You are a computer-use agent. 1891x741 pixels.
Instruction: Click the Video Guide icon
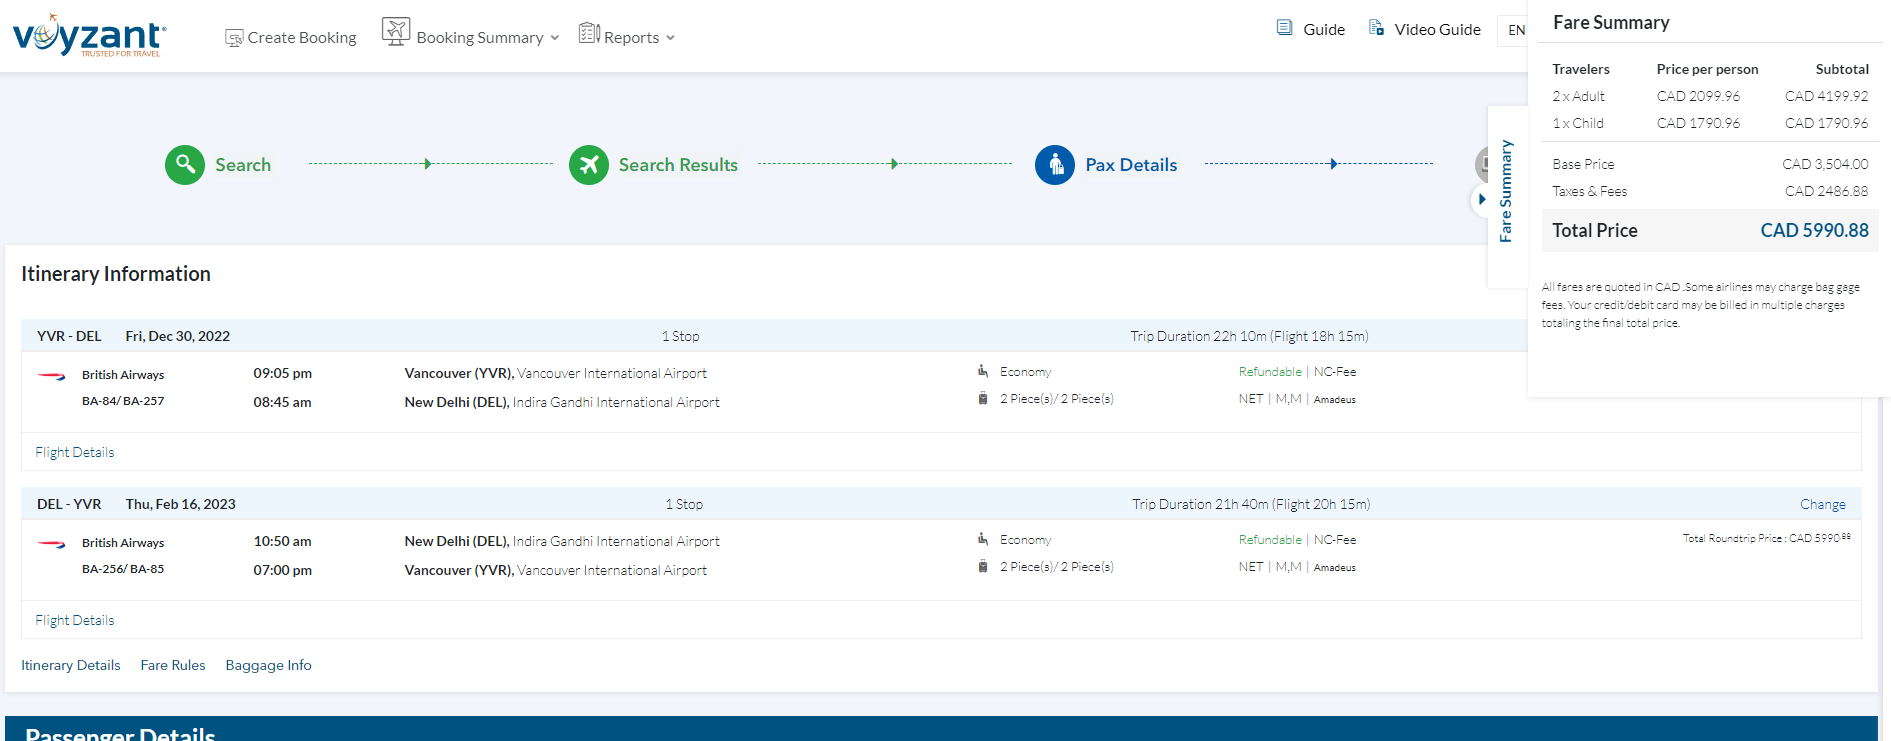1376,28
